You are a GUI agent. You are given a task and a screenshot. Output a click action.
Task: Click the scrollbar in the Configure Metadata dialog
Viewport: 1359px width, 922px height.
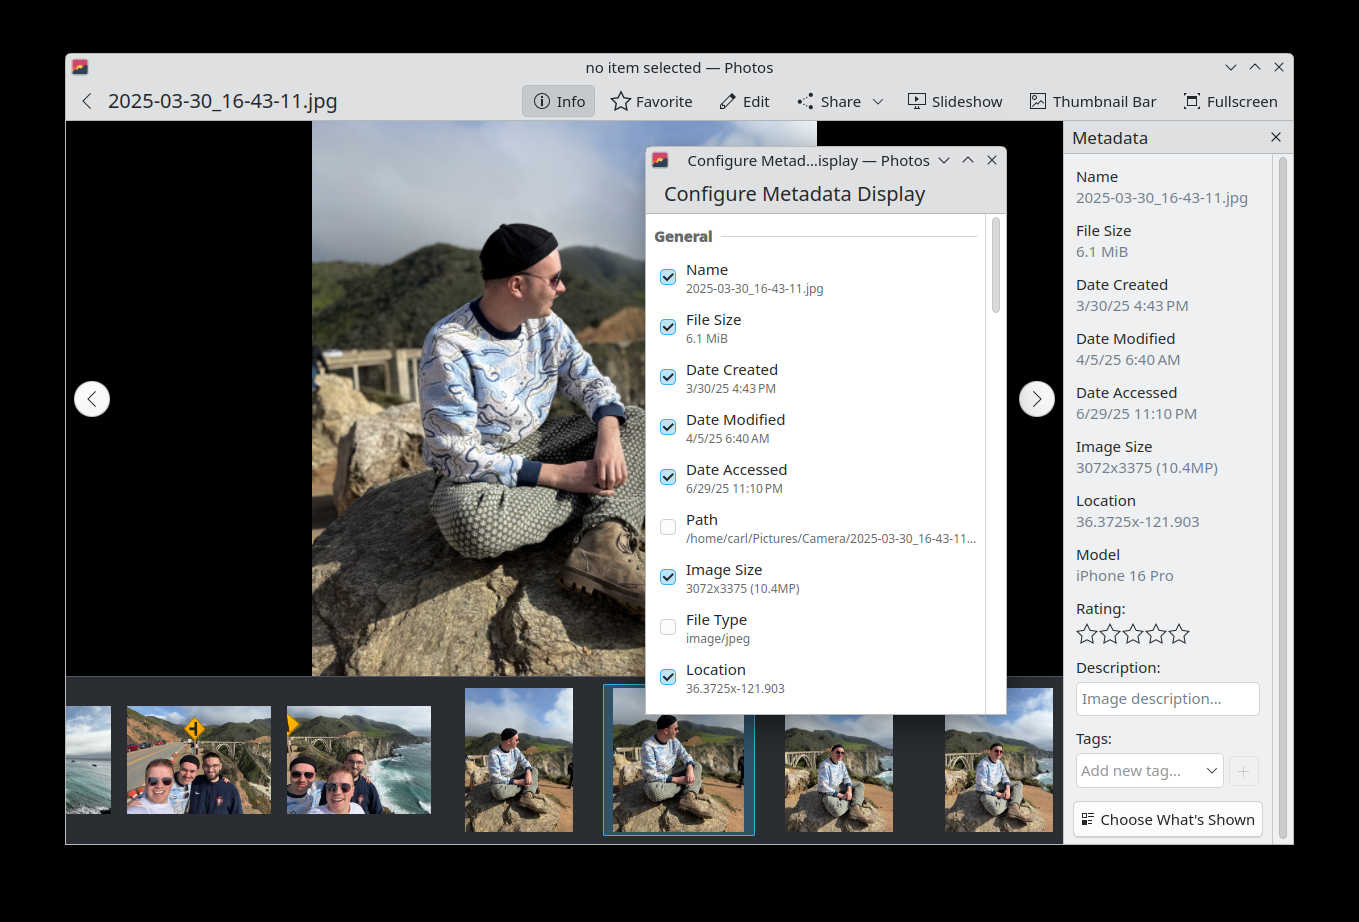coord(996,265)
